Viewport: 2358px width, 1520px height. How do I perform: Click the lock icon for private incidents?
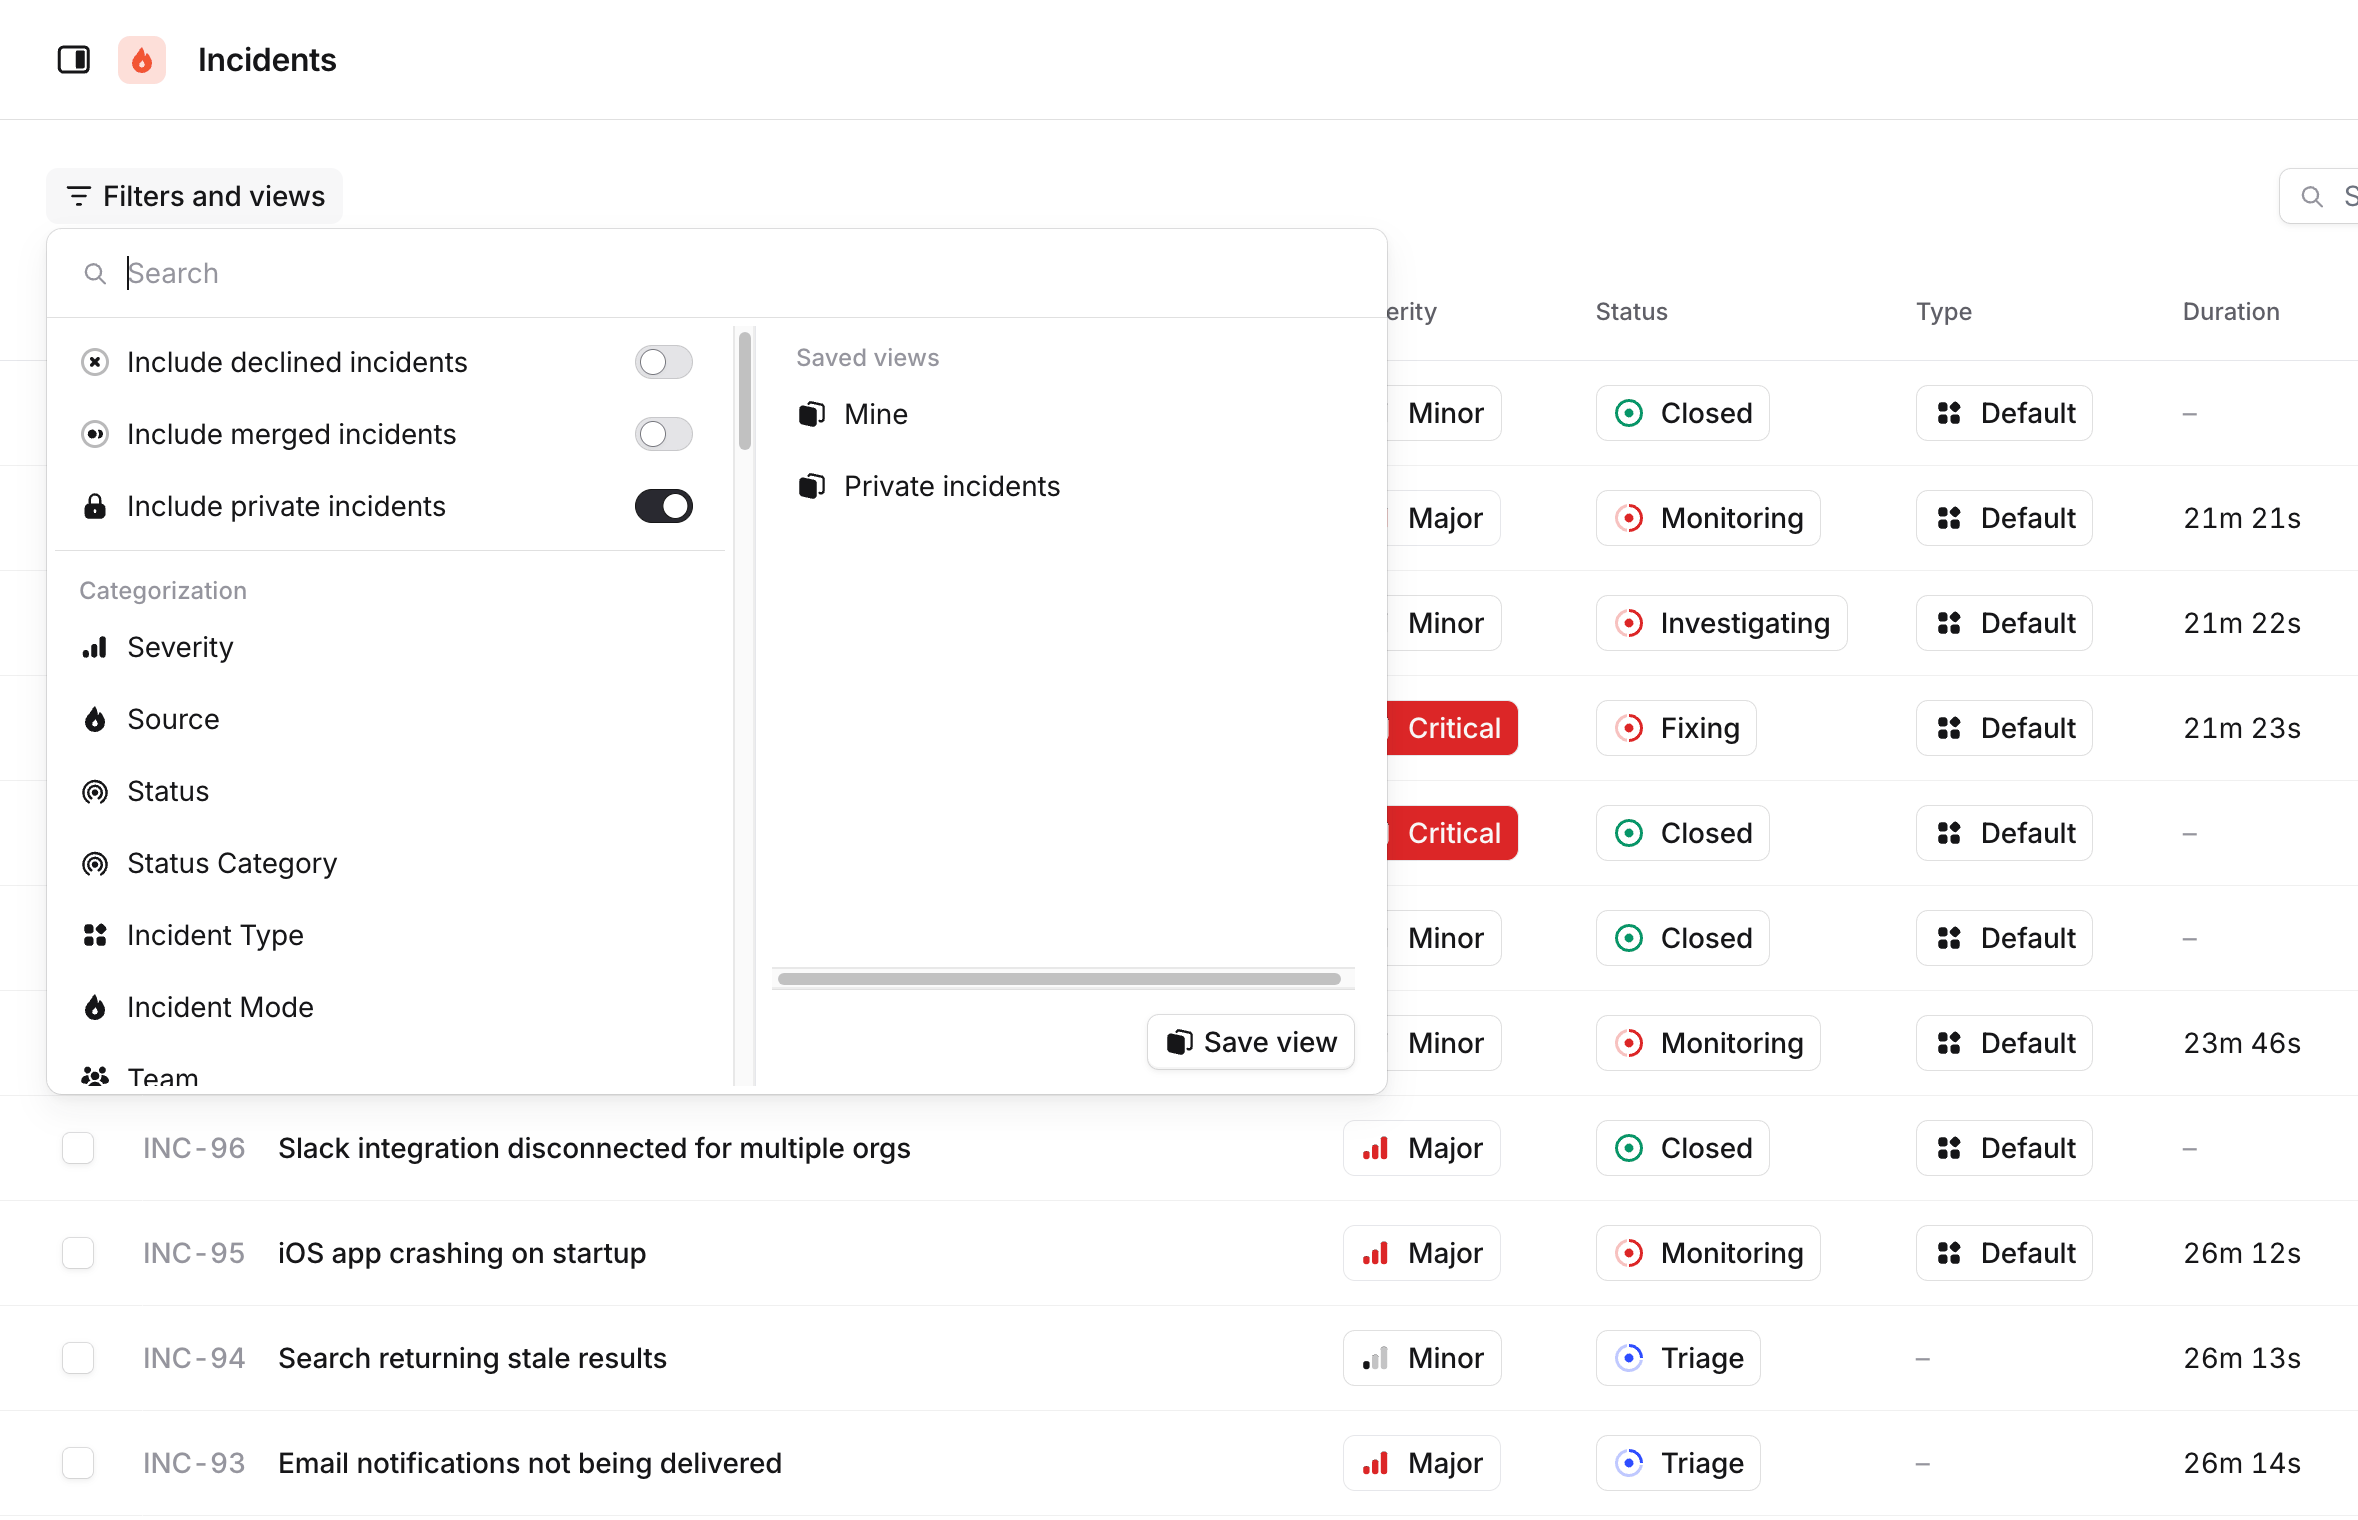coord(95,506)
